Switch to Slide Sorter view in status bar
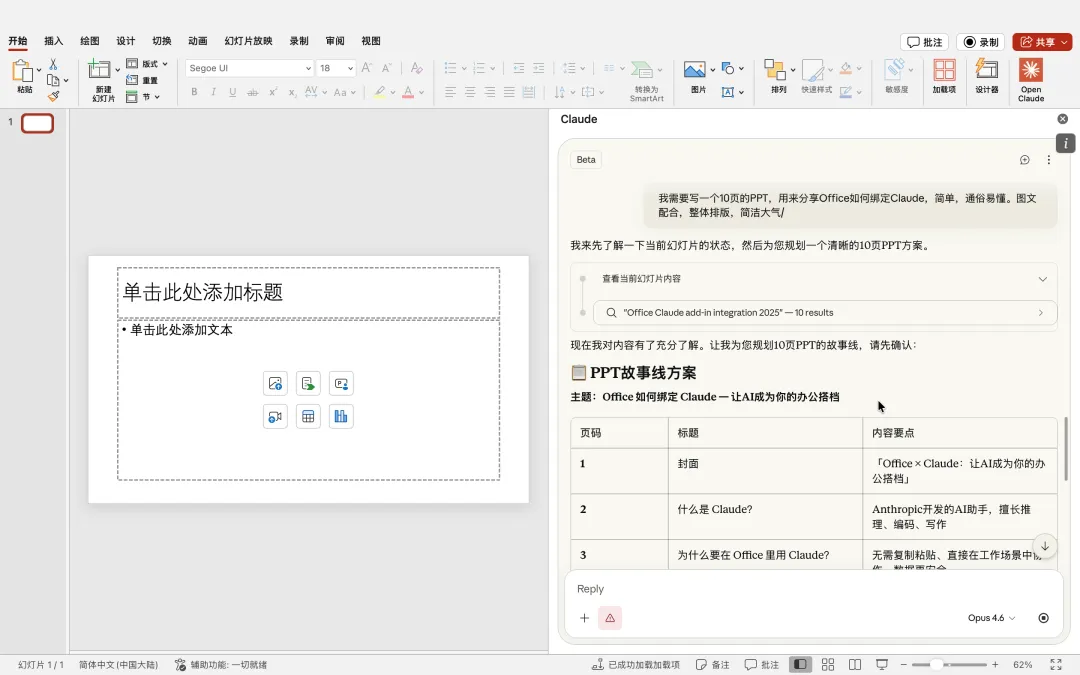Viewport: 1080px width, 675px height. coord(828,665)
